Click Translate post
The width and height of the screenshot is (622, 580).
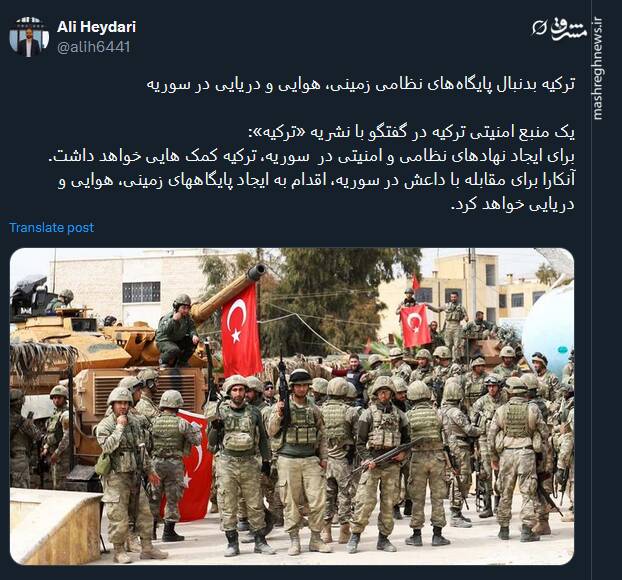52,227
